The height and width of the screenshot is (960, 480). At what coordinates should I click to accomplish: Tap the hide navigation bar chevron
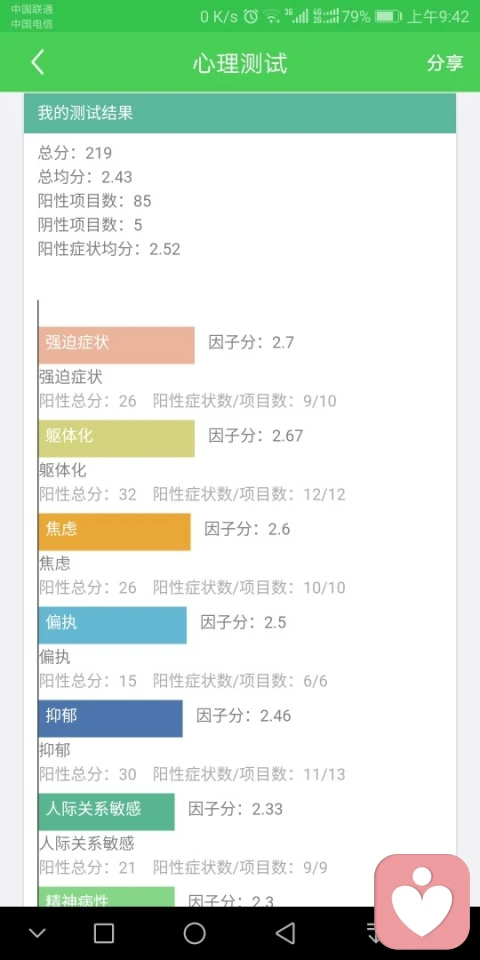click(x=37, y=933)
